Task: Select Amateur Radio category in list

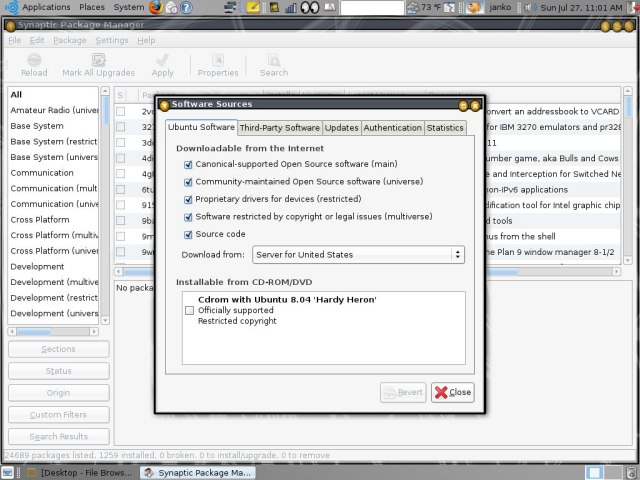Action: coord(53,110)
